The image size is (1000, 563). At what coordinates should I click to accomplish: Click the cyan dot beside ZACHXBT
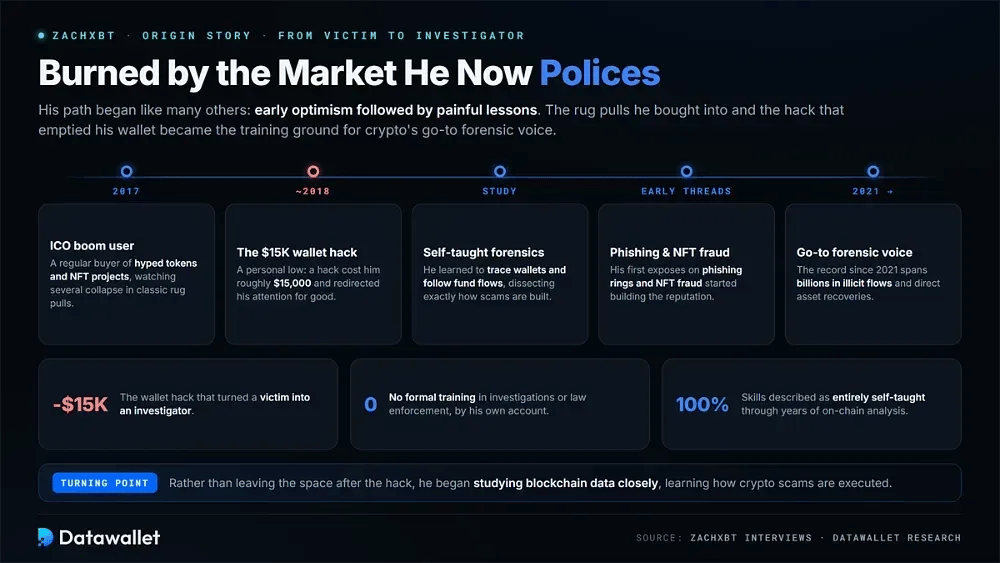41,36
